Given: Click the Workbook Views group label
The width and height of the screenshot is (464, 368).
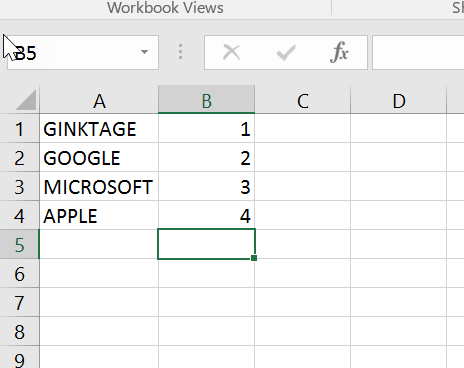Looking at the screenshot, I should [x=165, y=7].
